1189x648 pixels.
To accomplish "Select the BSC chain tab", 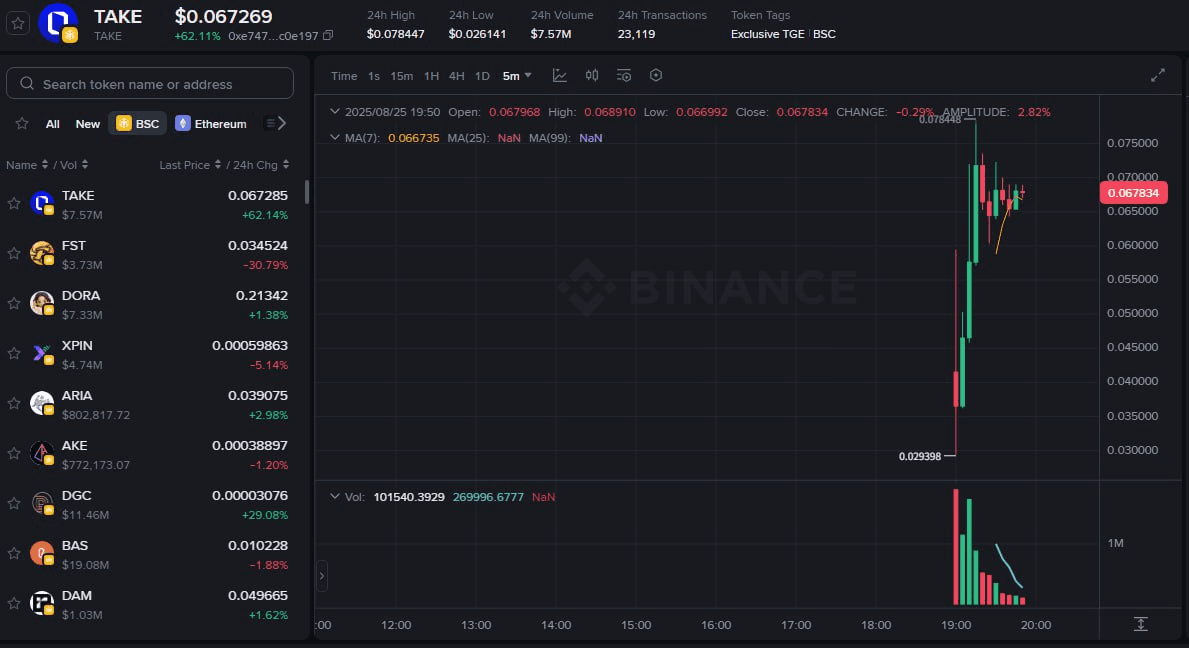I will click(137, 124).
